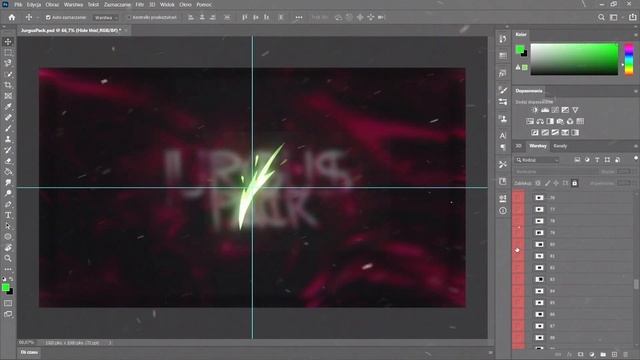Select the Move tool in the toolbar
The image size is (640, 360).
(8, 42)
